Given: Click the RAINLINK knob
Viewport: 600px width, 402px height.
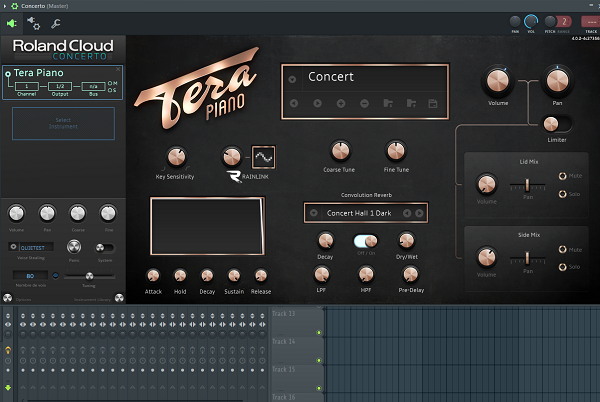Looking at the screenshot, I should coord(232,157).
